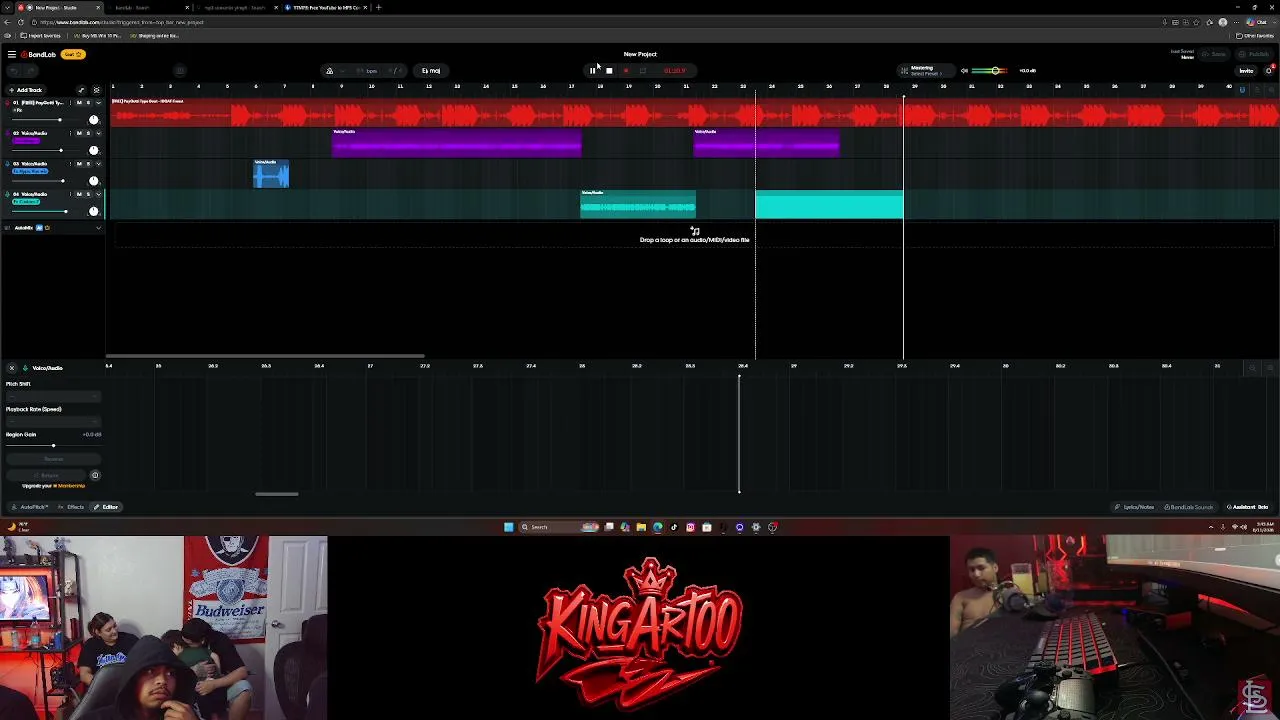The image size is (1280, 720).
Task: Solo track 02 Voice/Audio
Action: 89,133
